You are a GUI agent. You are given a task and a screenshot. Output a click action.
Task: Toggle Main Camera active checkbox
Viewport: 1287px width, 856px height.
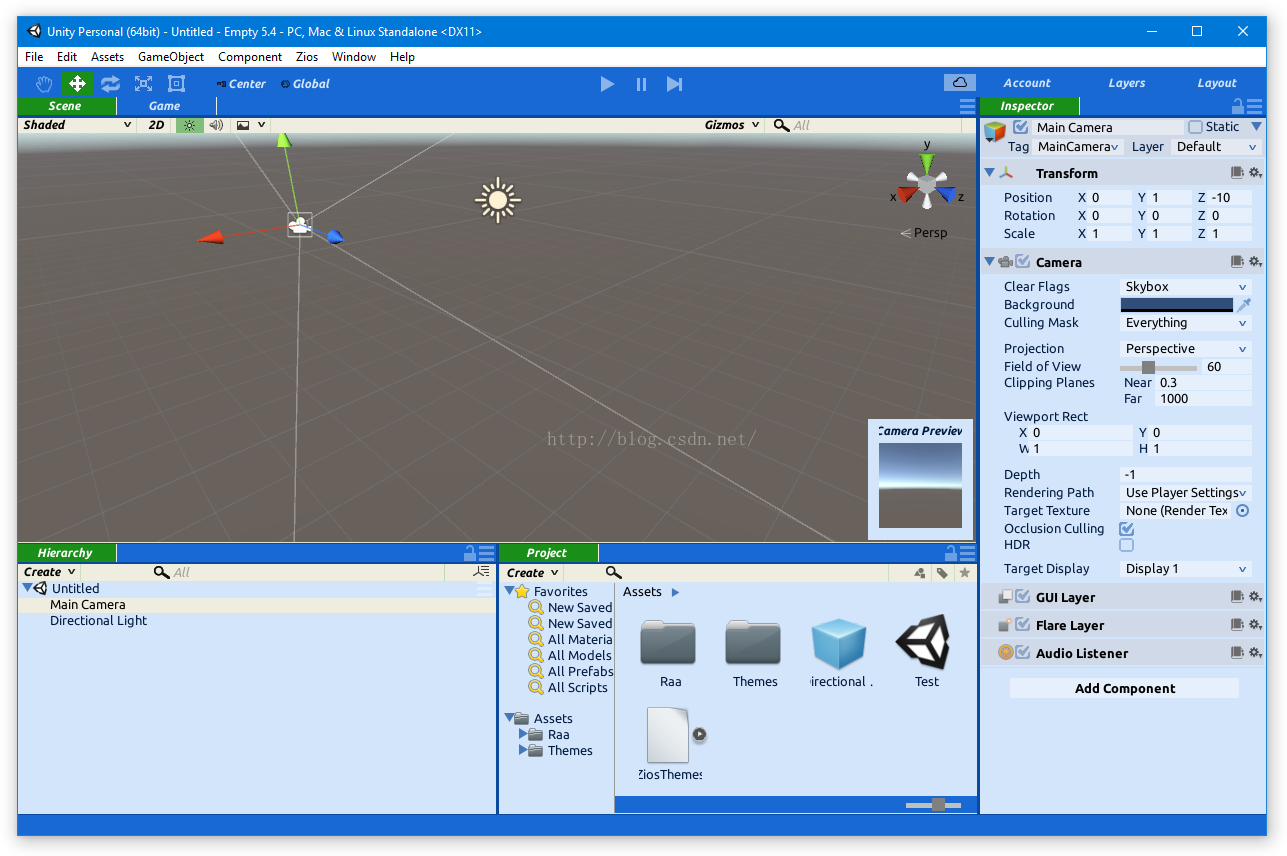pyautogui.click(x=1020, y=127)
